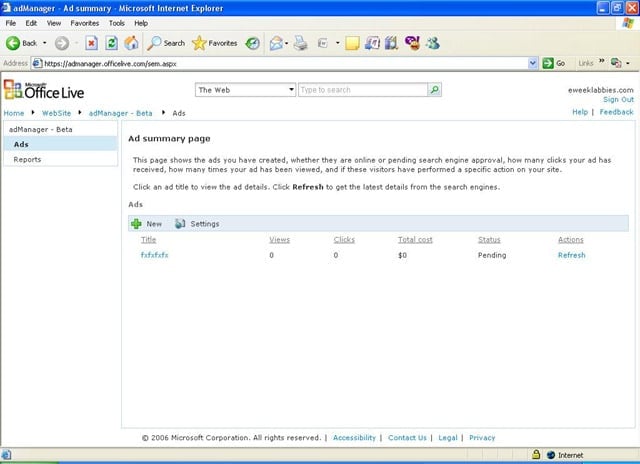Select Reports in the left sidebar
Image resolution: width=640 pixels, height=464 pixels.
click(x=61, y=159)
